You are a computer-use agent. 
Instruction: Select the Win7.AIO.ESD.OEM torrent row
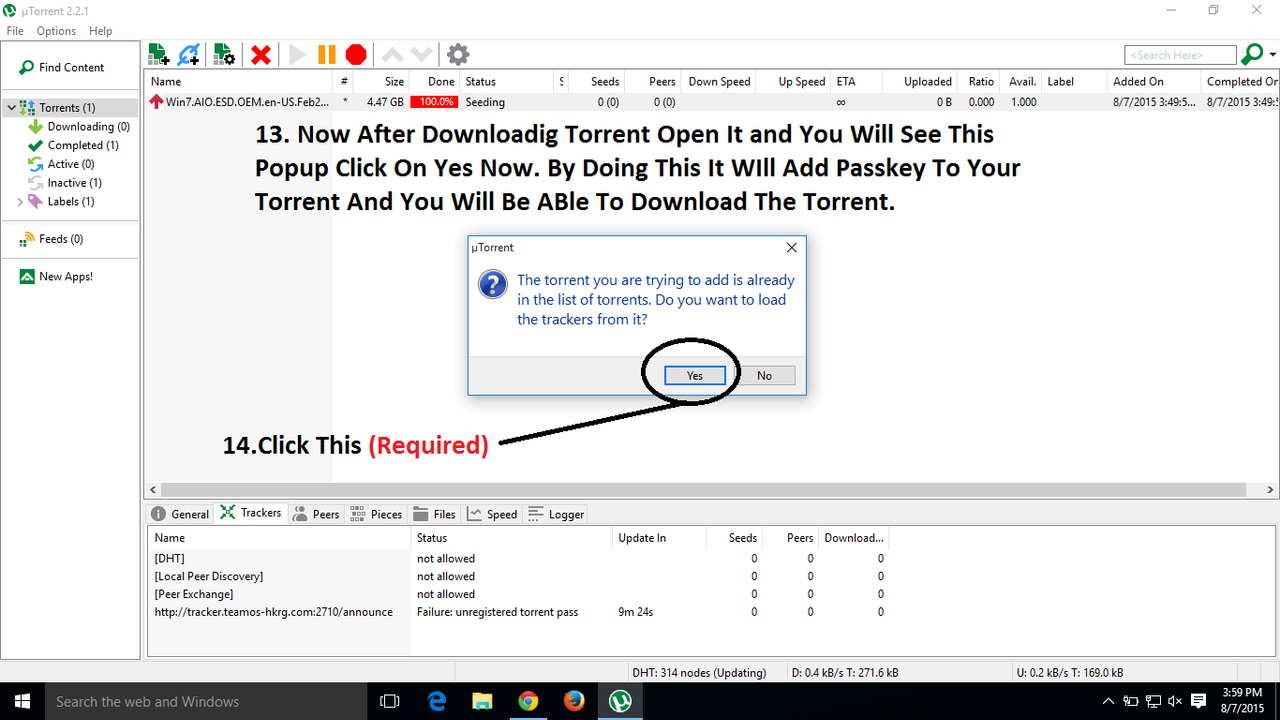pos(712,102)
